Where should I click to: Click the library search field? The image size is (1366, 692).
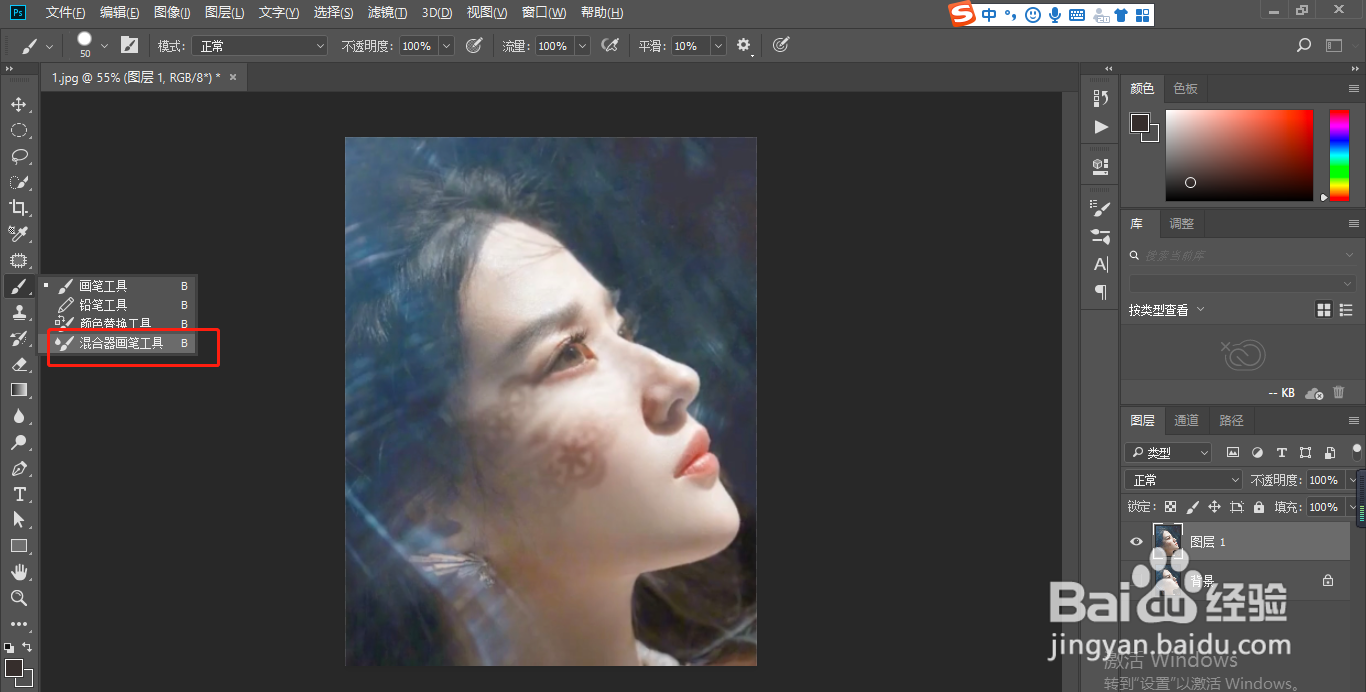1243,255
